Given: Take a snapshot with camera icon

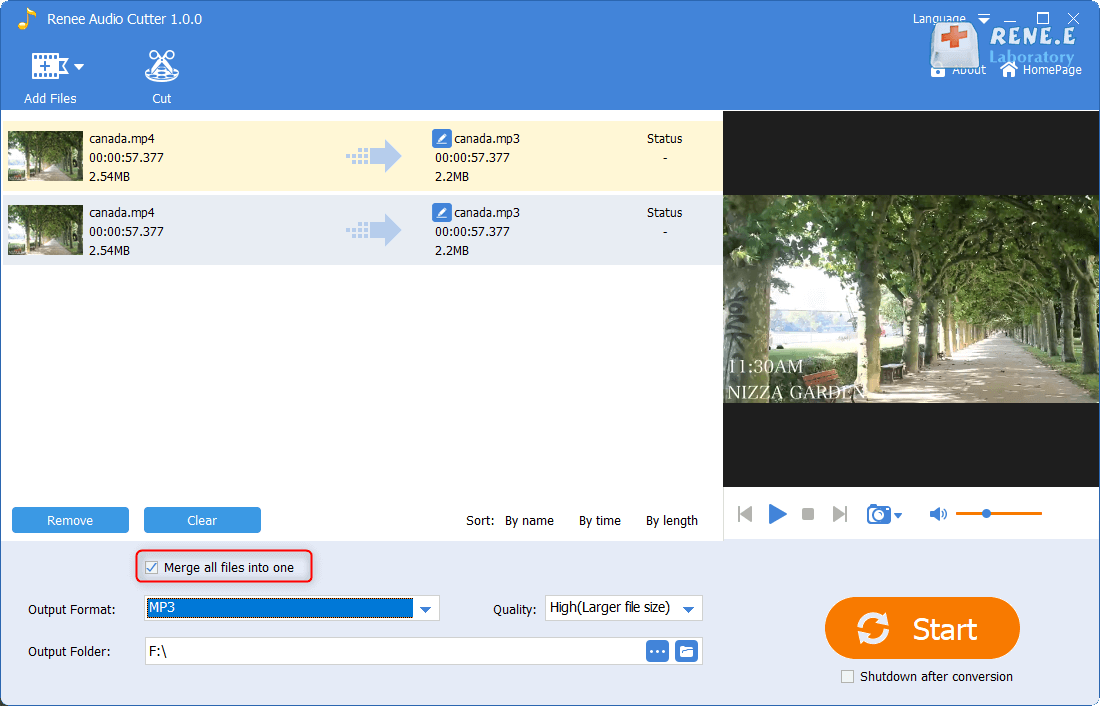Looking at the screenshot, I should point(878,514).
